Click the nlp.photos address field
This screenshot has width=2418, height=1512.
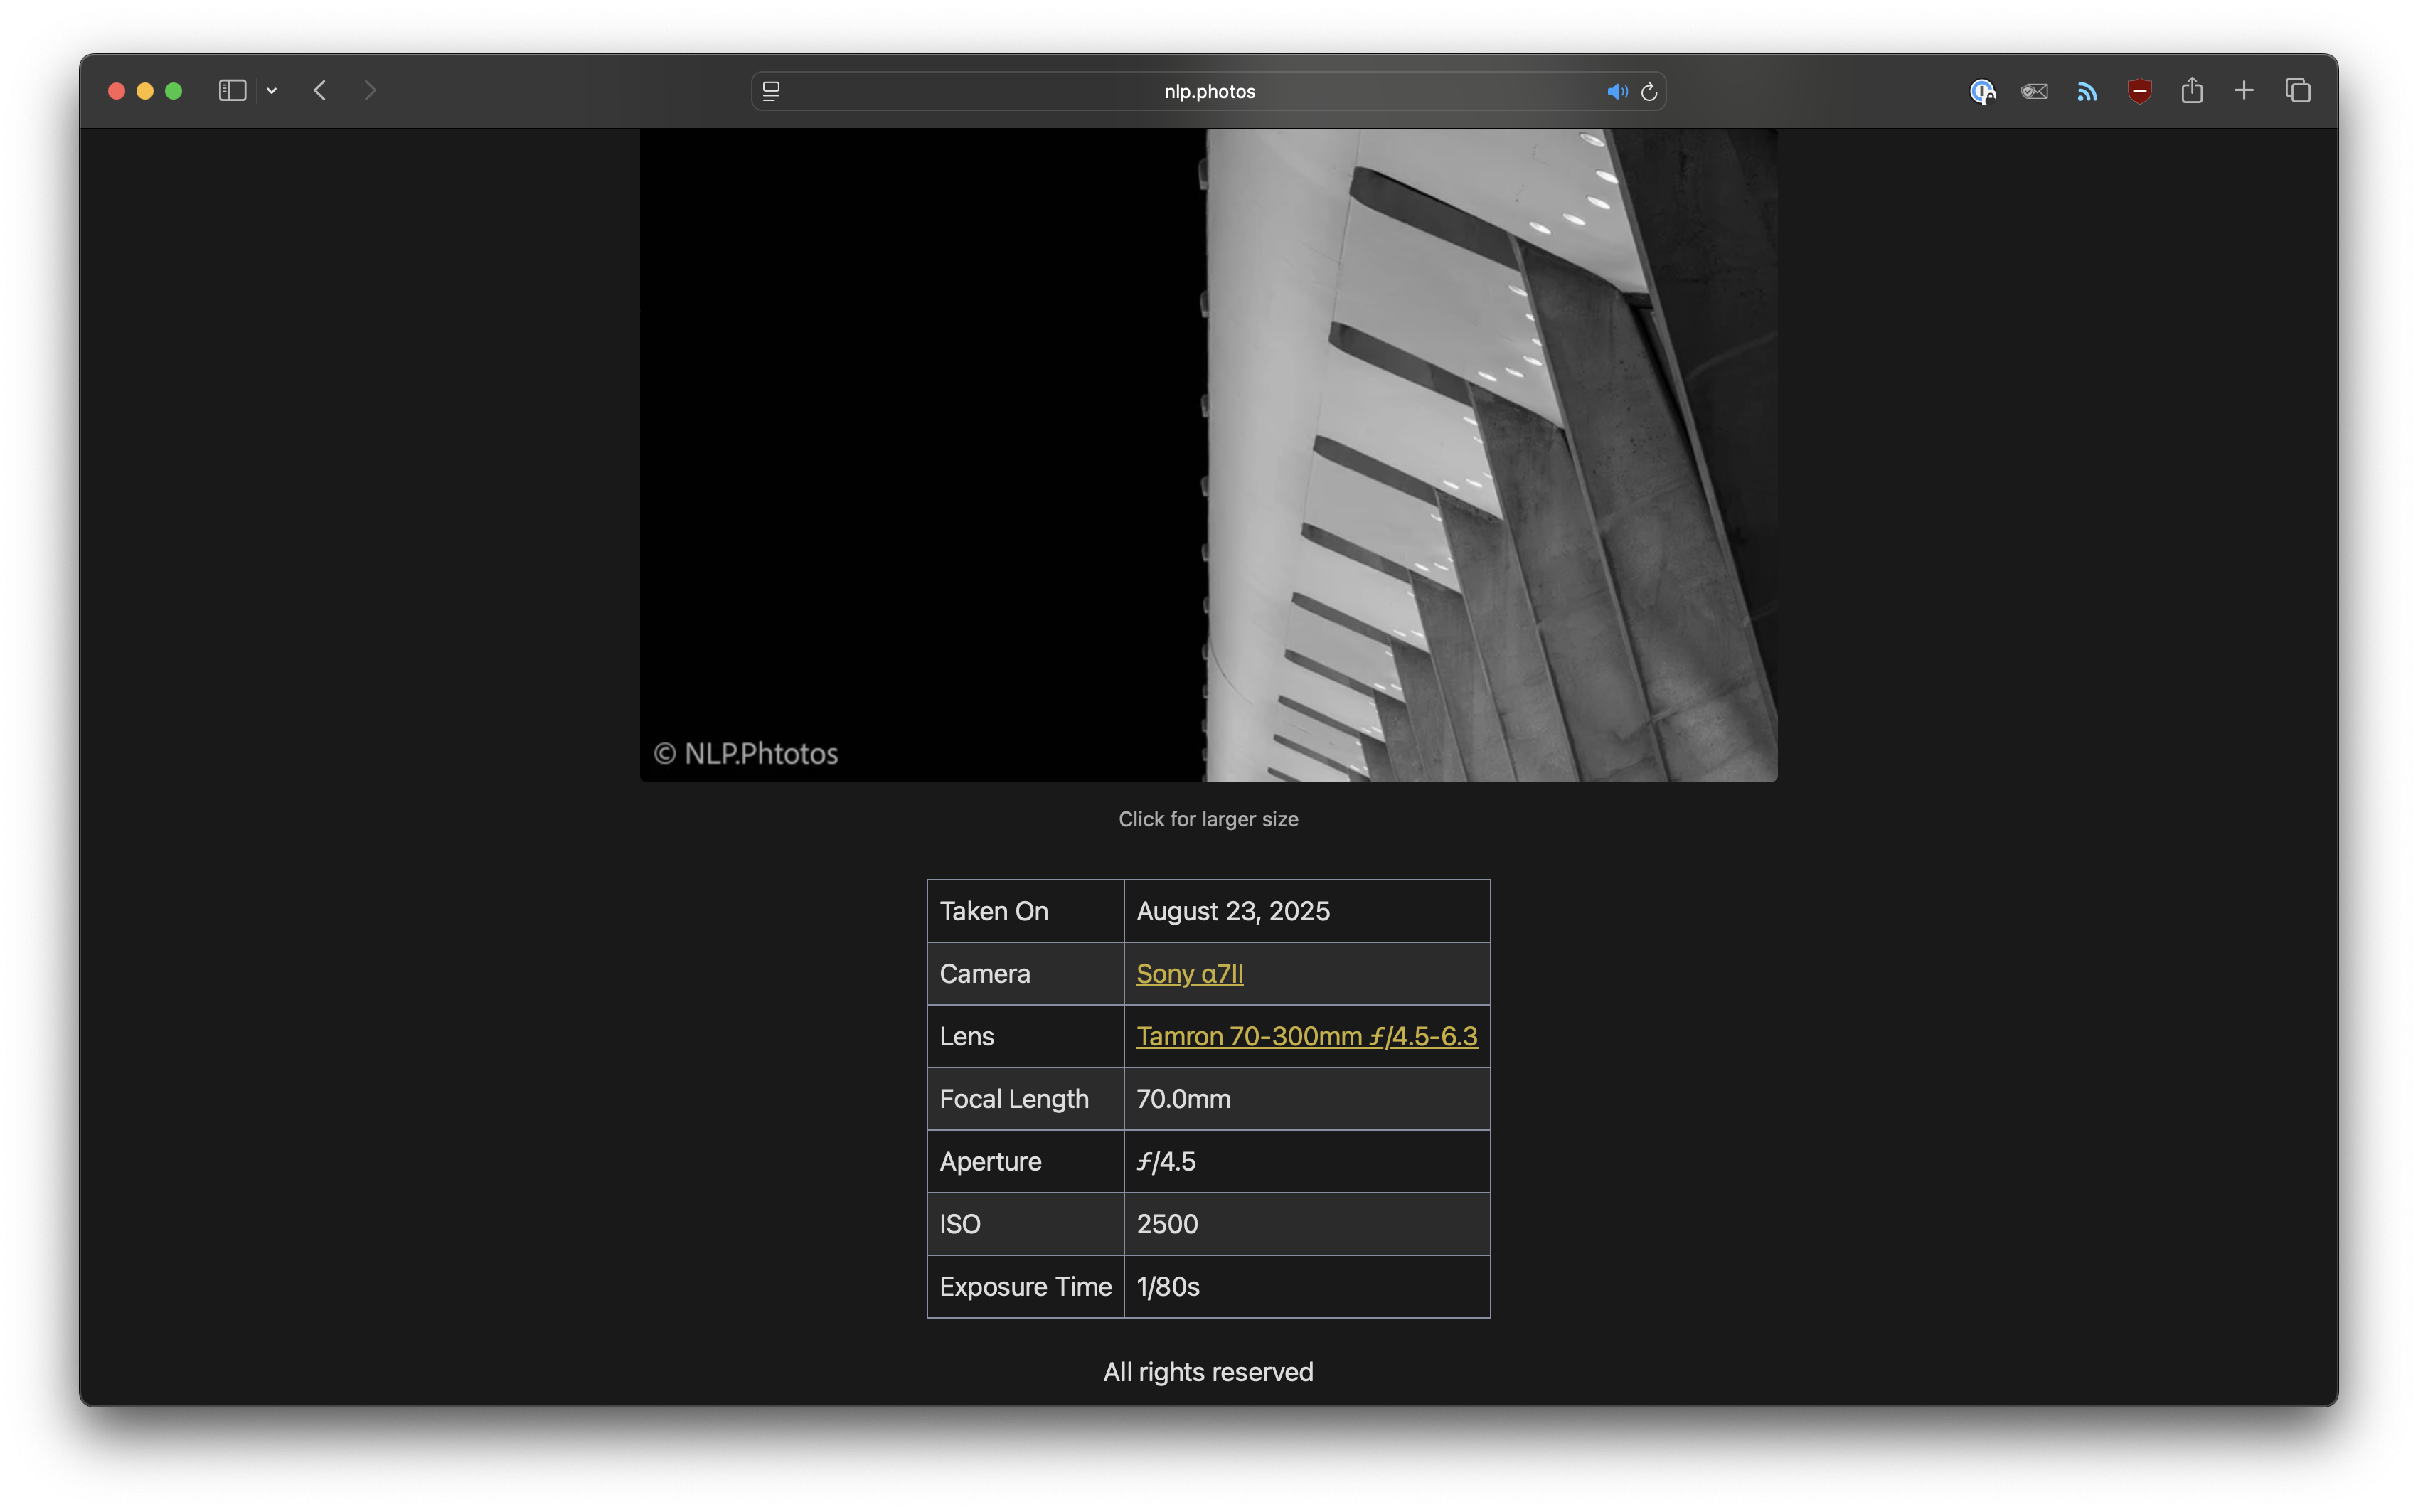pos(1208,91)
